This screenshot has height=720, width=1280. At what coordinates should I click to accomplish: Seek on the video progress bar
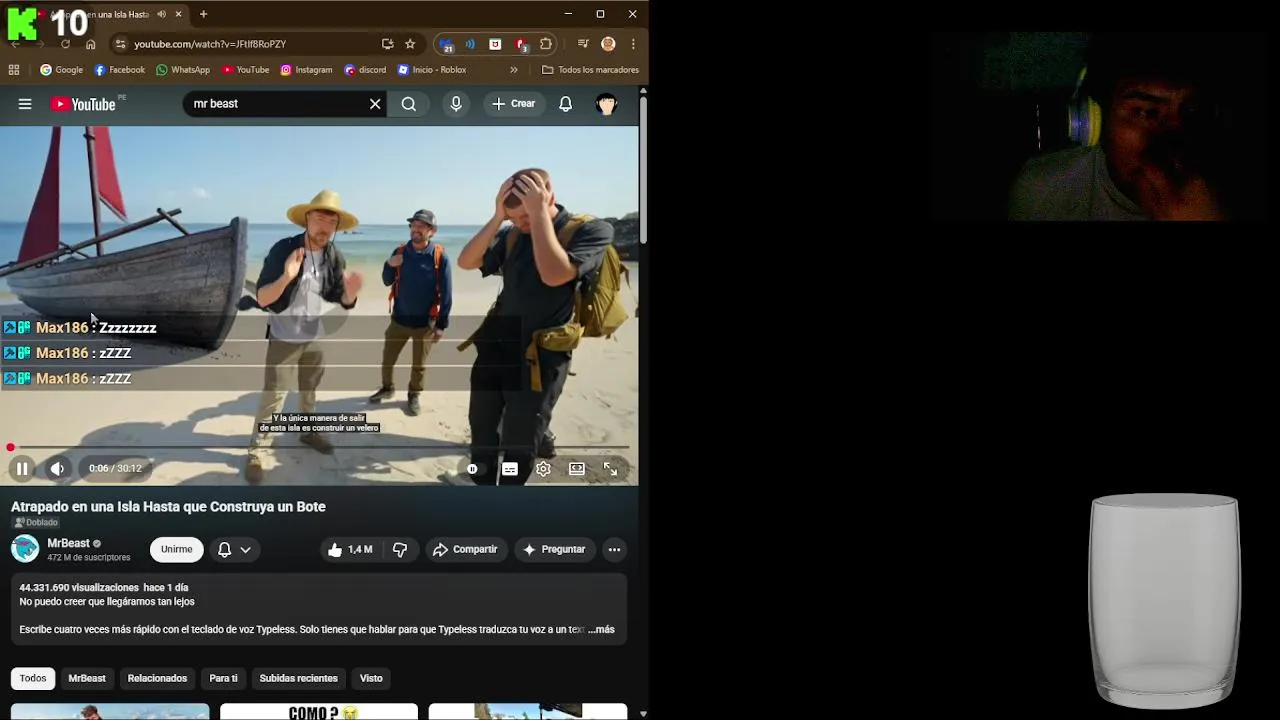click(319, 447)
